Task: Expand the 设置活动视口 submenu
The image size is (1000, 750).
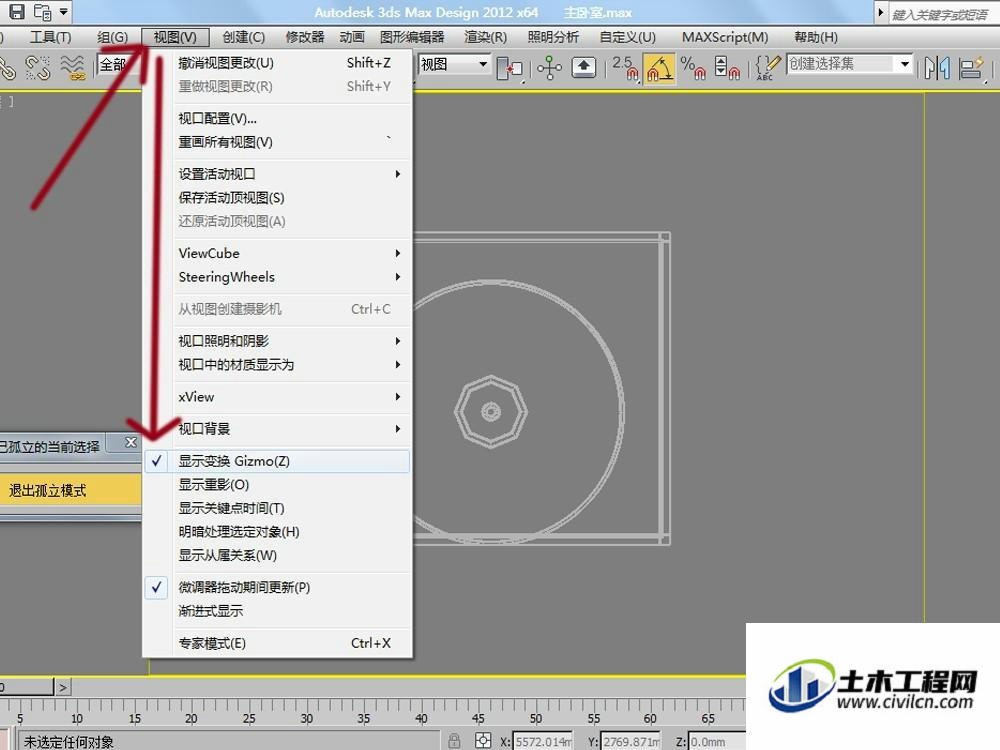Action: click(277, 174)
